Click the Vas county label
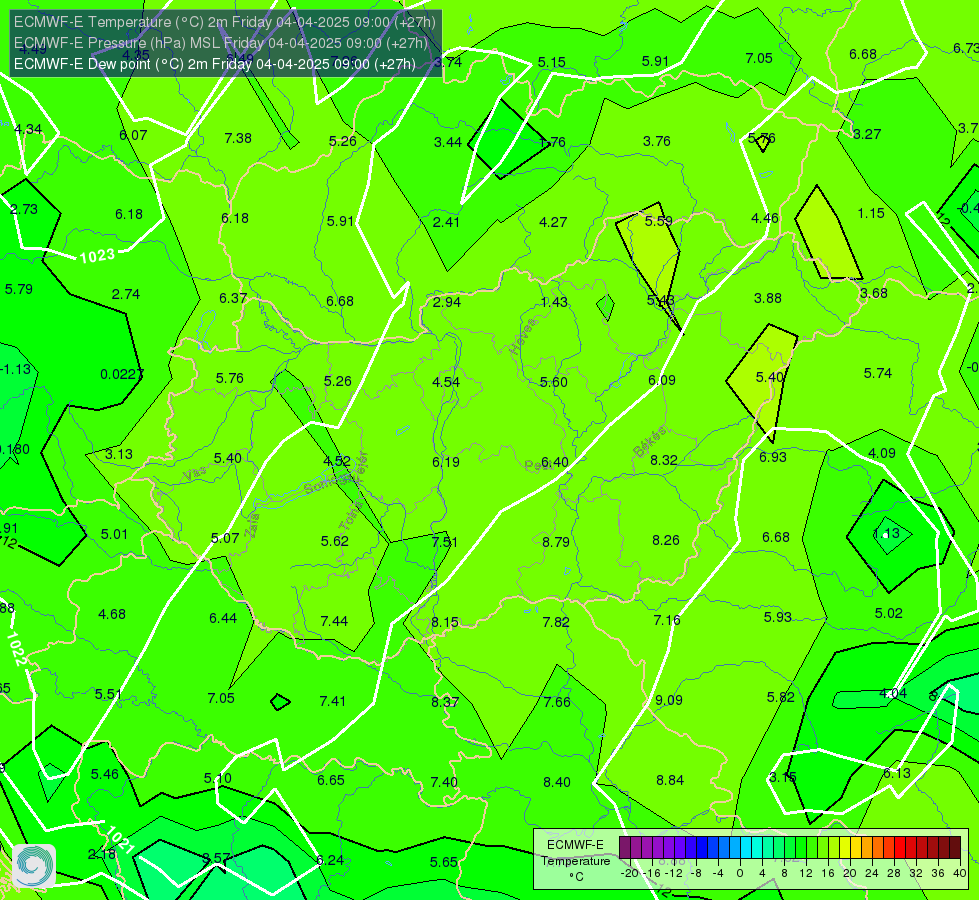This screenshot has width=979, height=900. click(x=195, y=474)
